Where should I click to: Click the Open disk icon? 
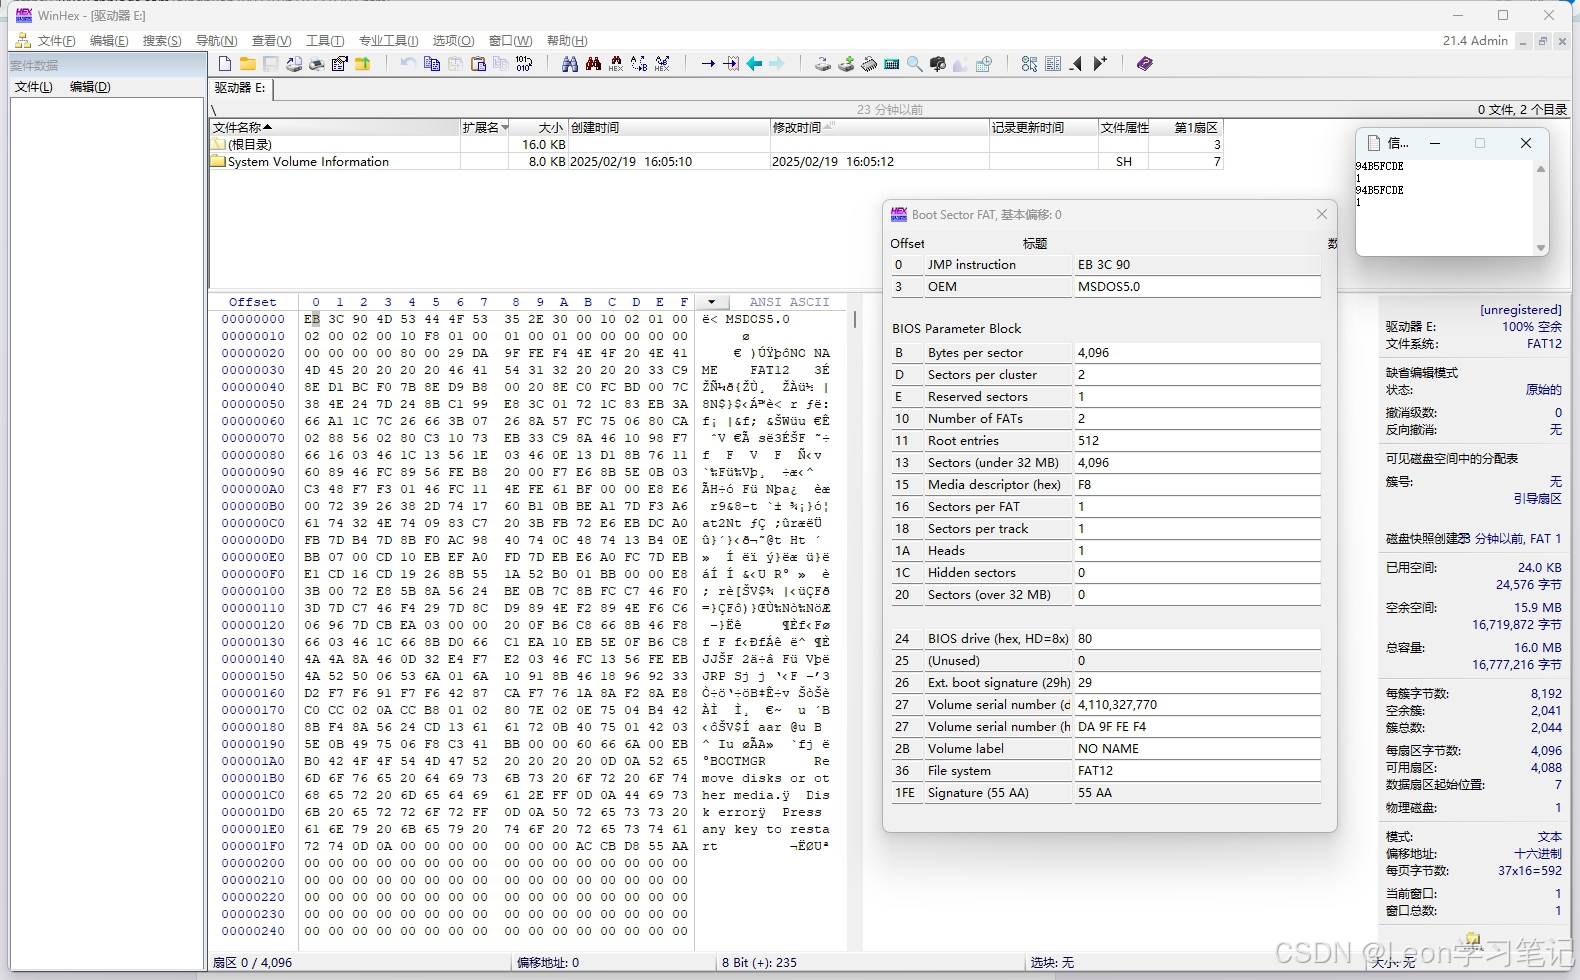point(822,64)
